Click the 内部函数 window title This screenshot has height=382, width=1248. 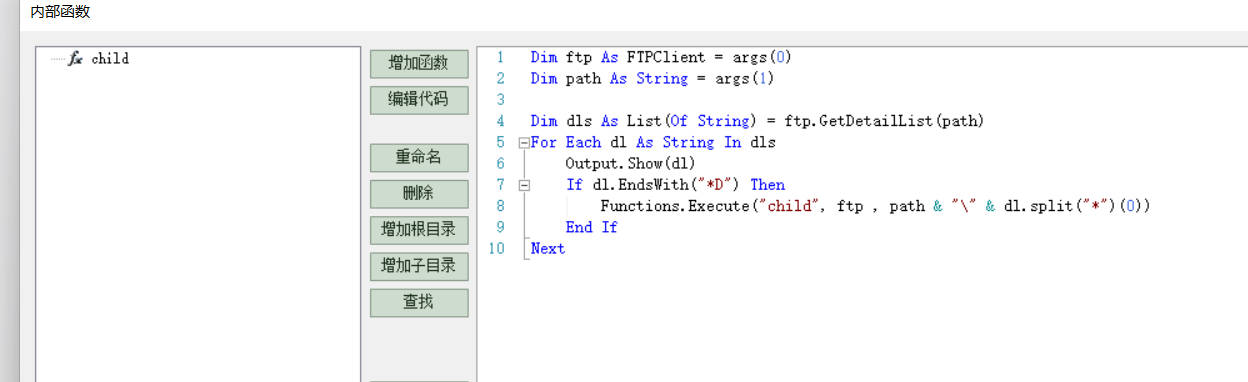click(59, 12)
